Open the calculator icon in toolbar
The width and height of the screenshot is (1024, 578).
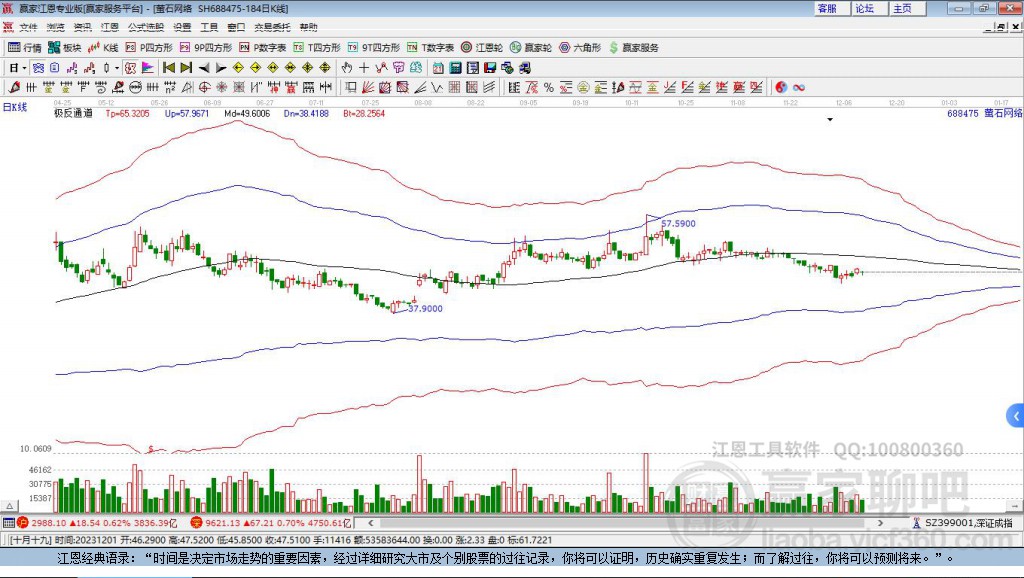pyautogui.click(x=455, y=68)
